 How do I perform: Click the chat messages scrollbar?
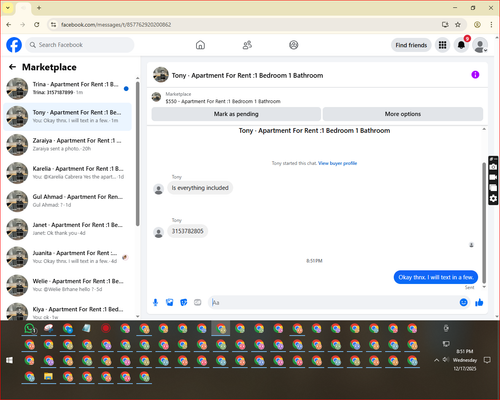(x=484, y=223)
